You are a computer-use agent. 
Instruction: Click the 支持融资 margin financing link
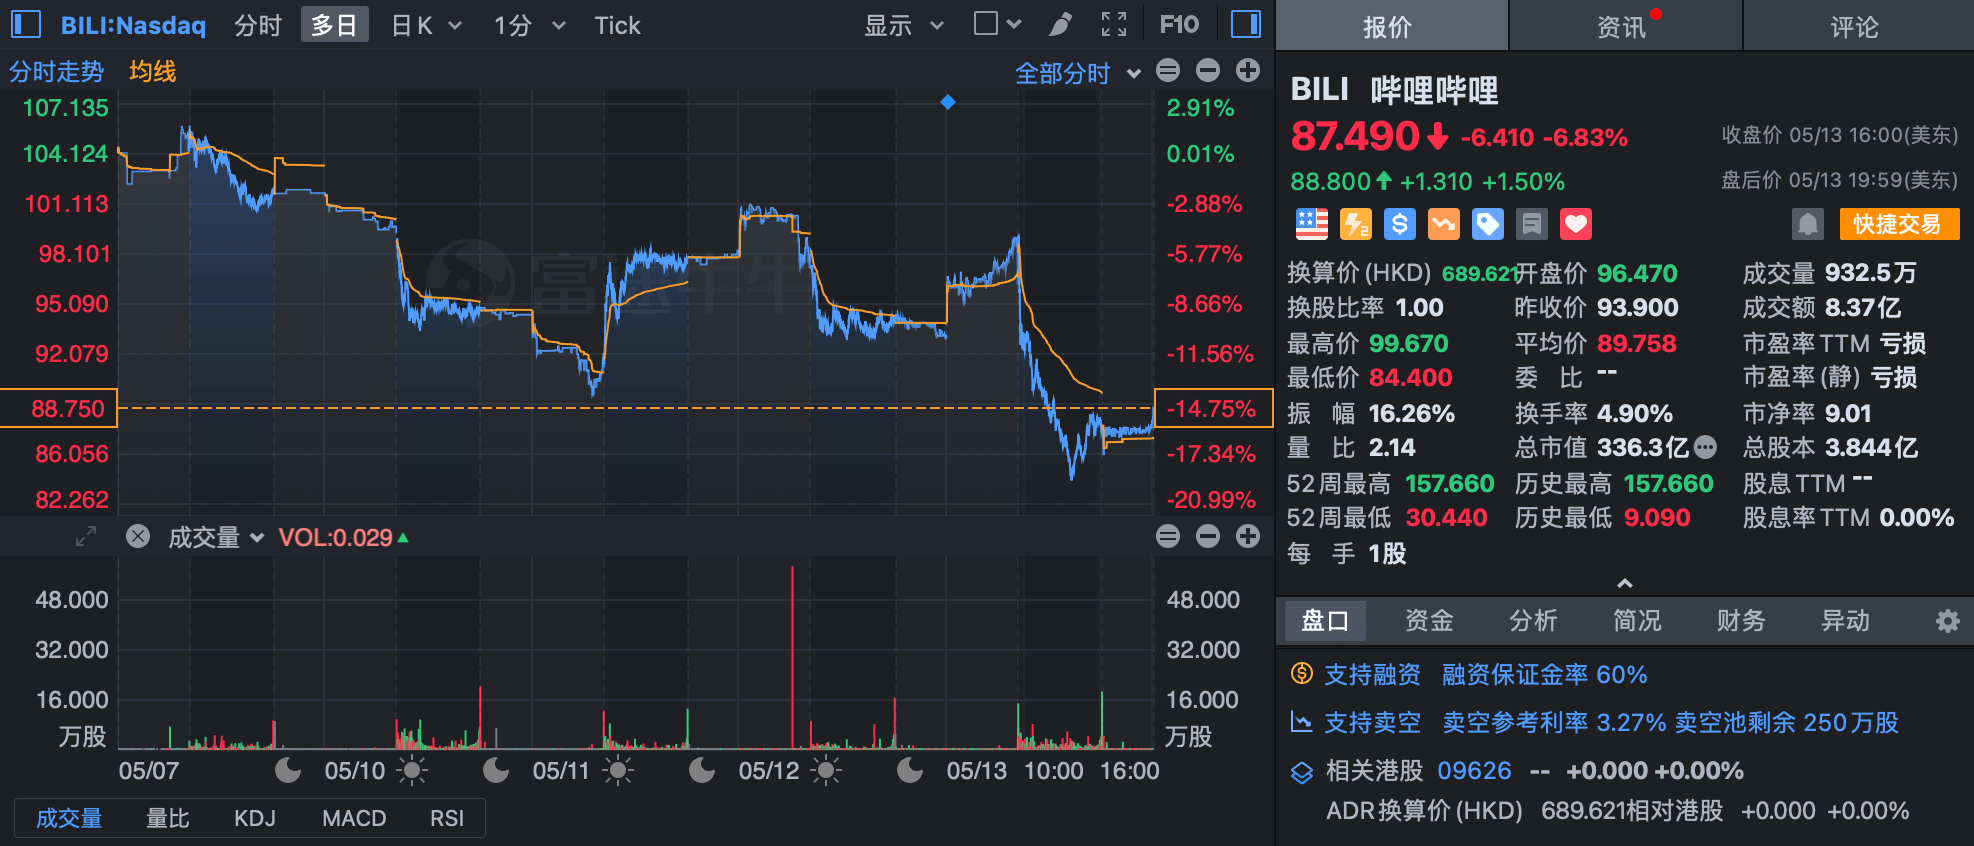[x=1372, y=675]
